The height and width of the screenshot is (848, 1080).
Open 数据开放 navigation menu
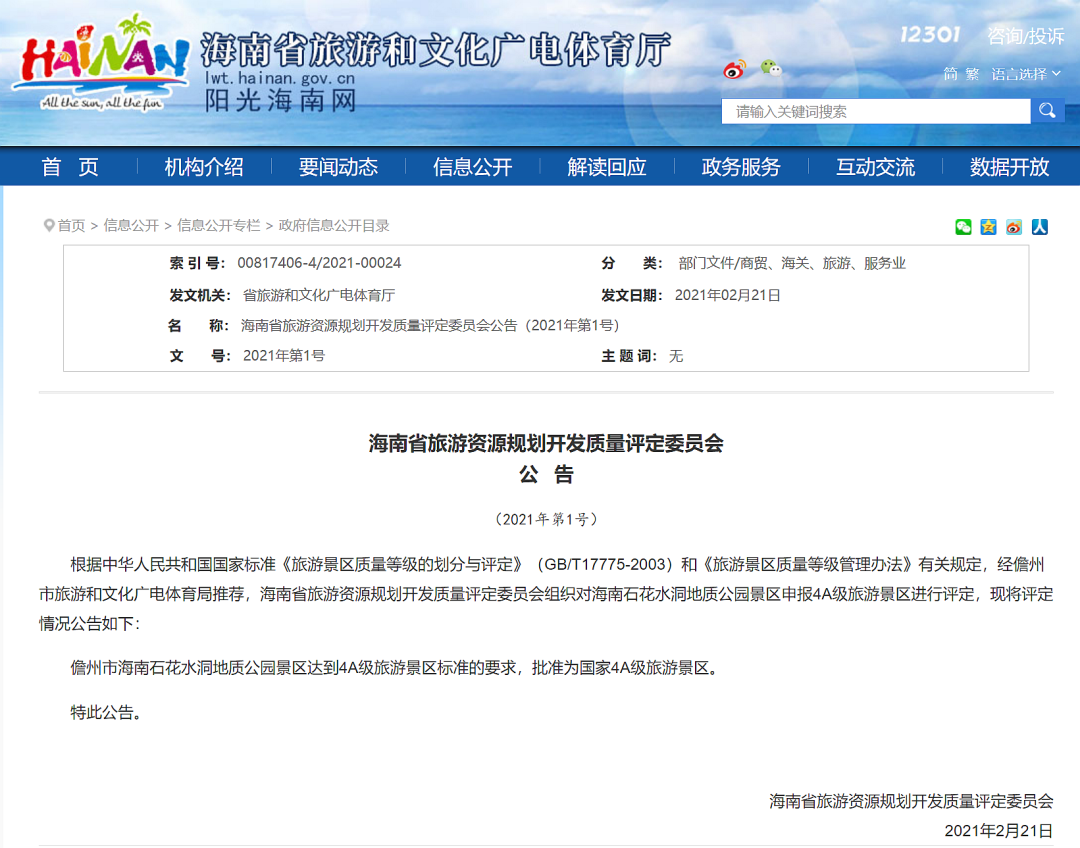point(1010,167)
